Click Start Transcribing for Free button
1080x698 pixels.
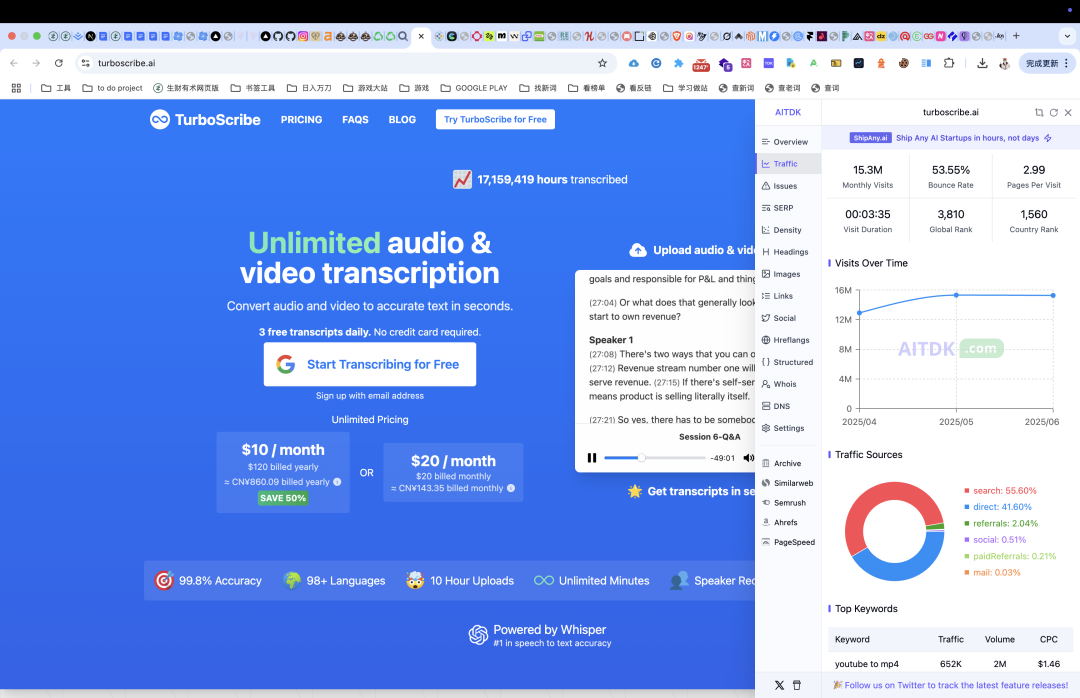point(370,365)
